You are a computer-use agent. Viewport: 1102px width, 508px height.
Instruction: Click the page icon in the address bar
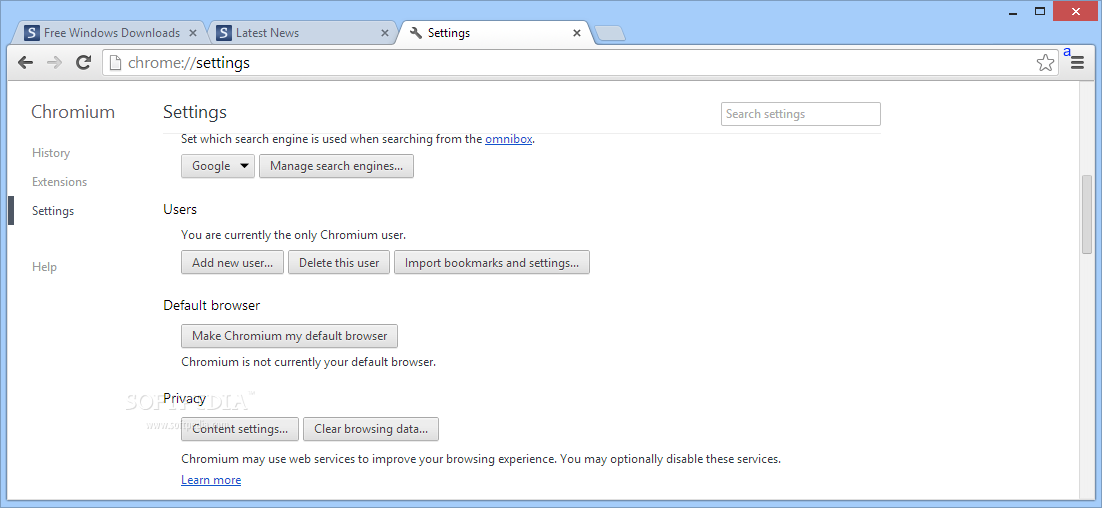[x=116, y=63]
